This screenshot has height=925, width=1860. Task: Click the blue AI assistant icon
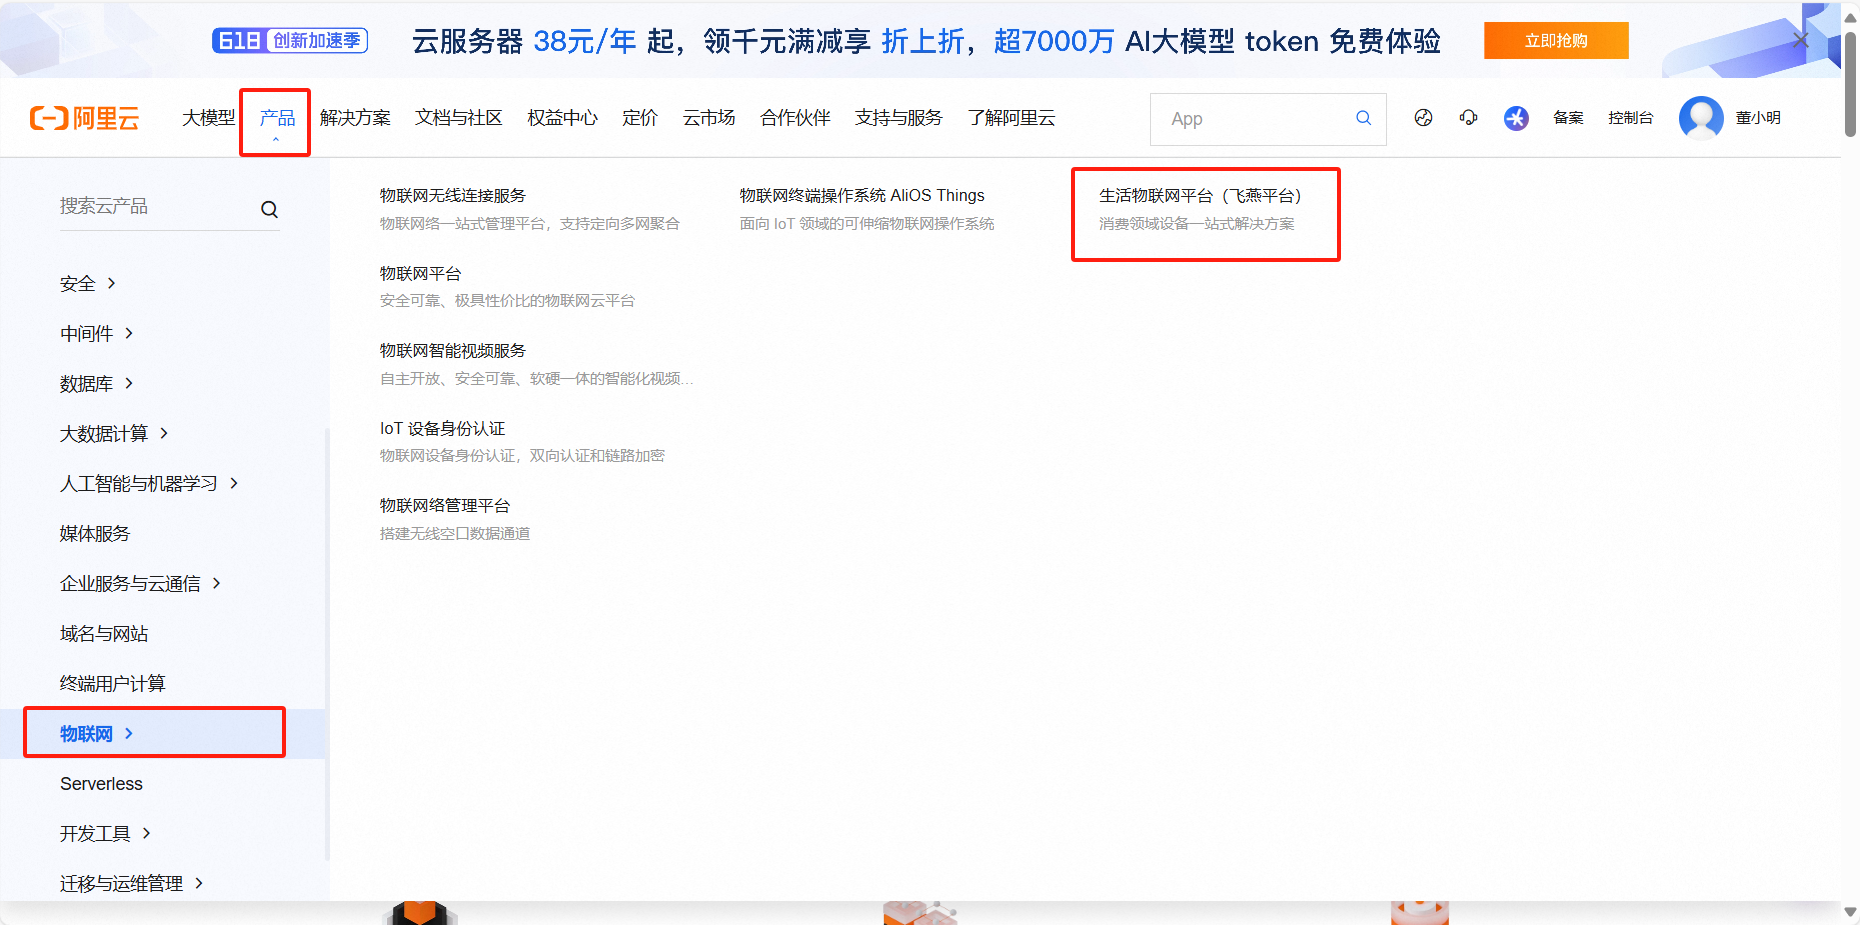(x=1516, y=118)
